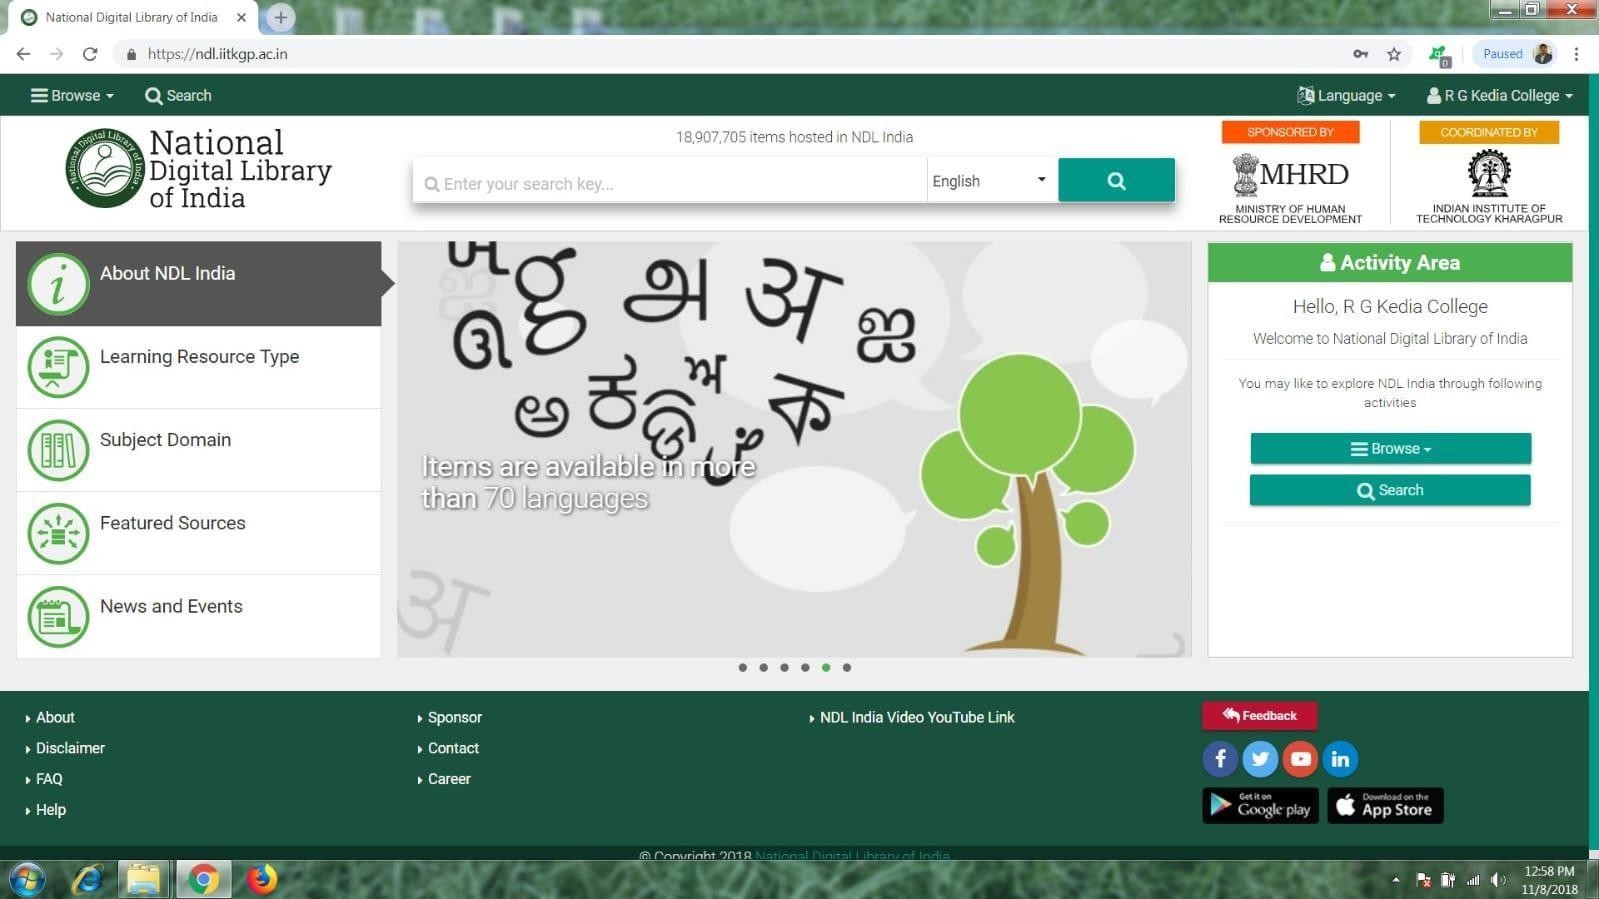
Task: Select the first carousel slide dot
Action: pyautogui.click(x=742, y=667)
